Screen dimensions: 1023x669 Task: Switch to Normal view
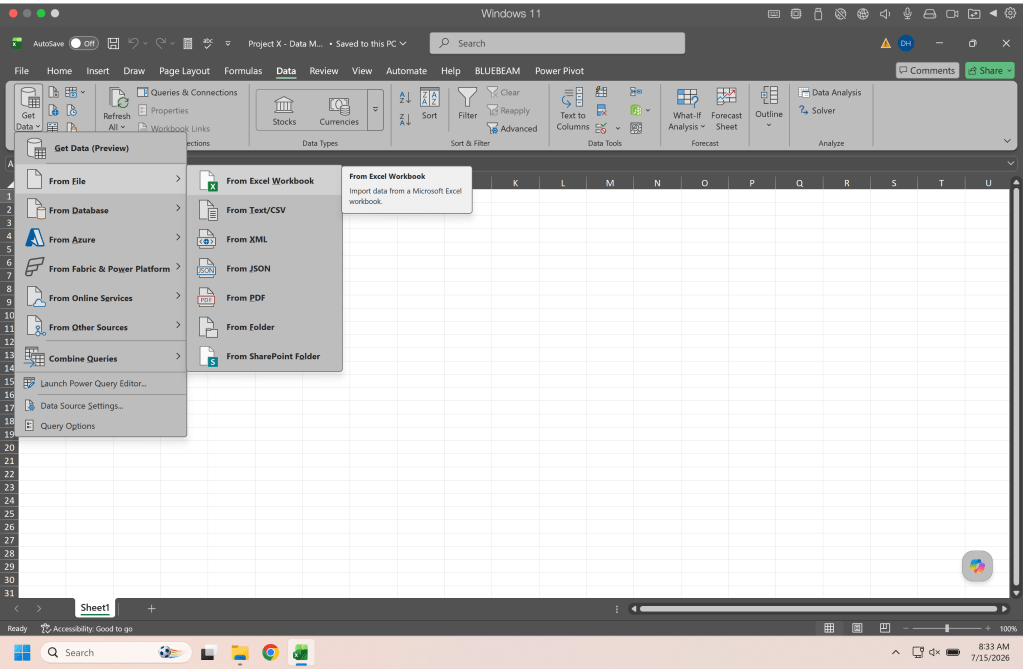coord(829,628)
